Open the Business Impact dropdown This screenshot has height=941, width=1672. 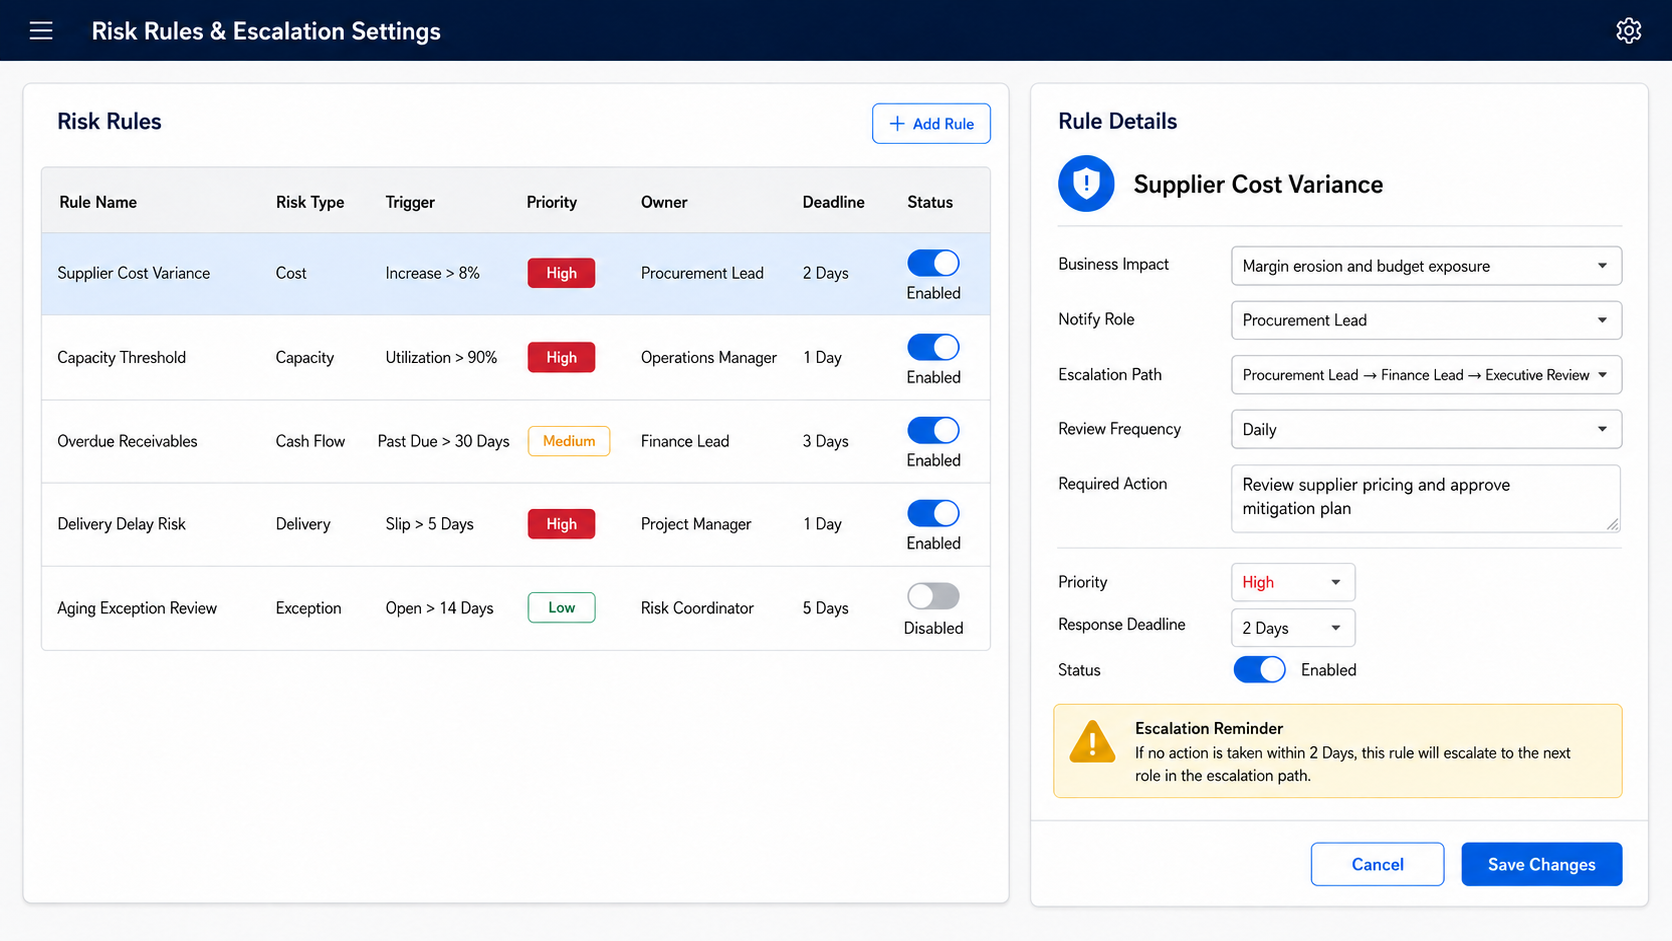click(1426, 266)
